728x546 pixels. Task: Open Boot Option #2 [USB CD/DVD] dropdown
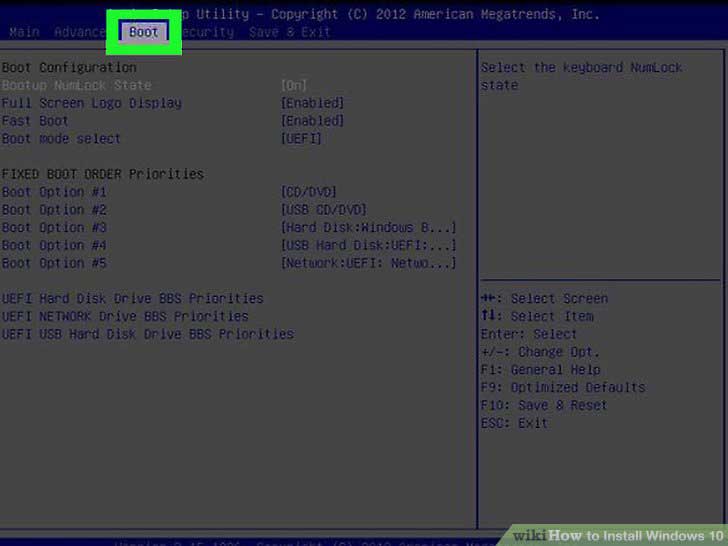[324, 210]
